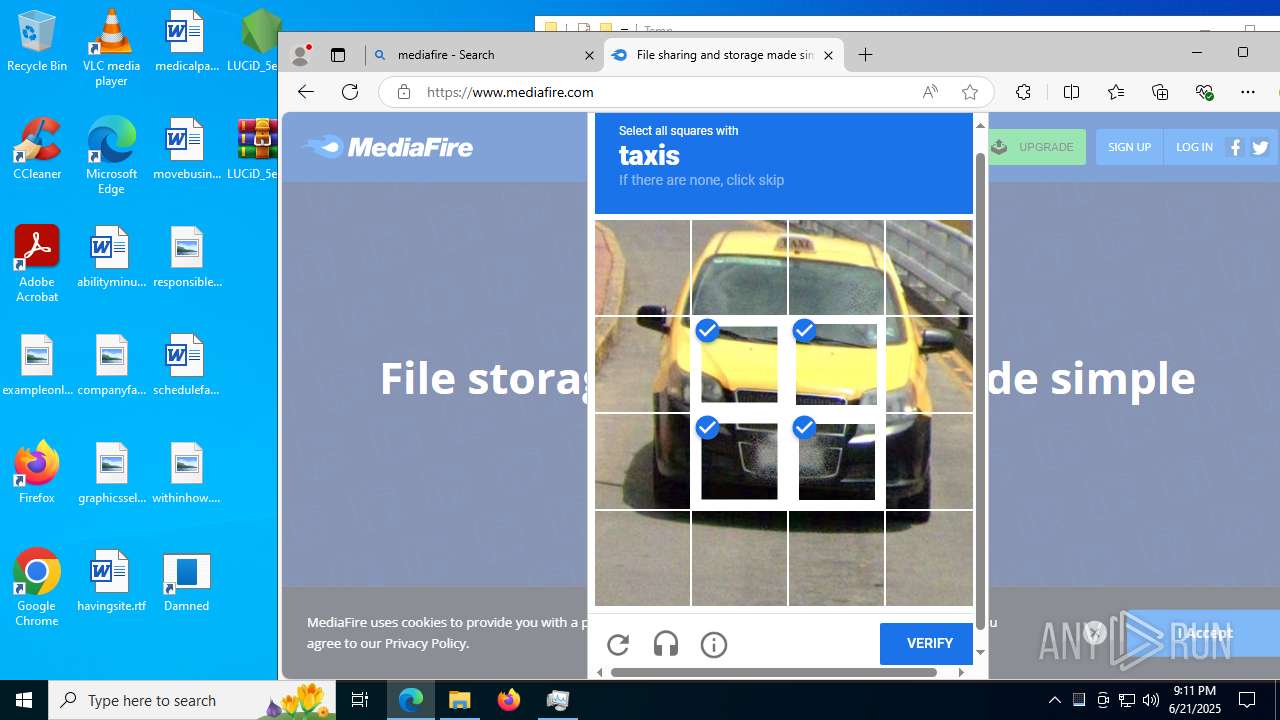Screen dimensions: 1280x720
Task: Switch to the mediafire - Search tab
Action: point(484,55)
